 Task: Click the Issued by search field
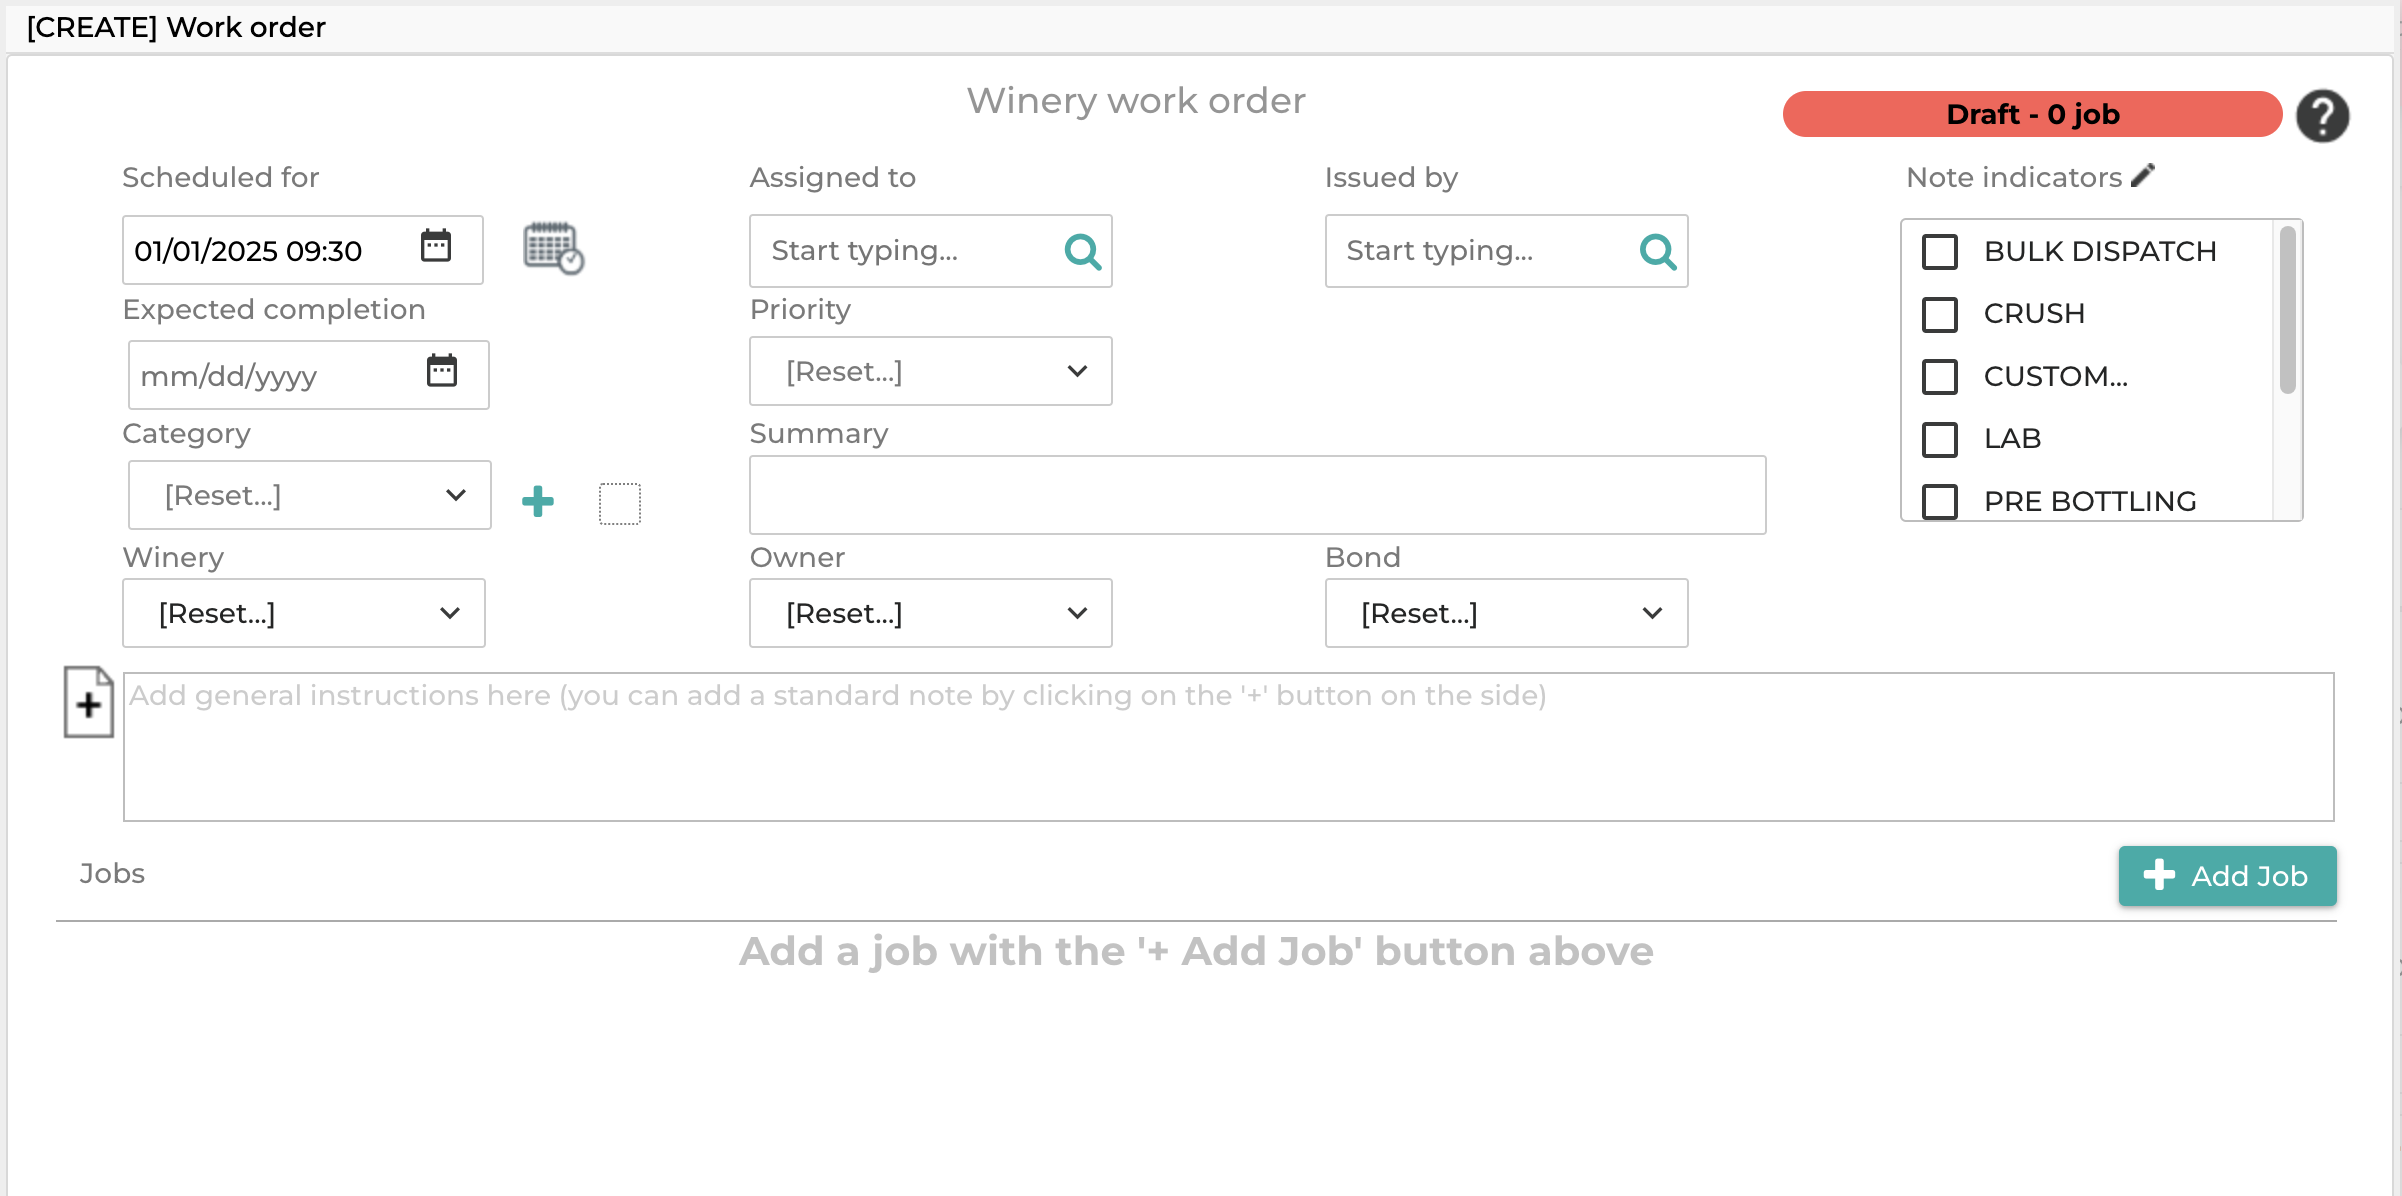pos(1507,251)
